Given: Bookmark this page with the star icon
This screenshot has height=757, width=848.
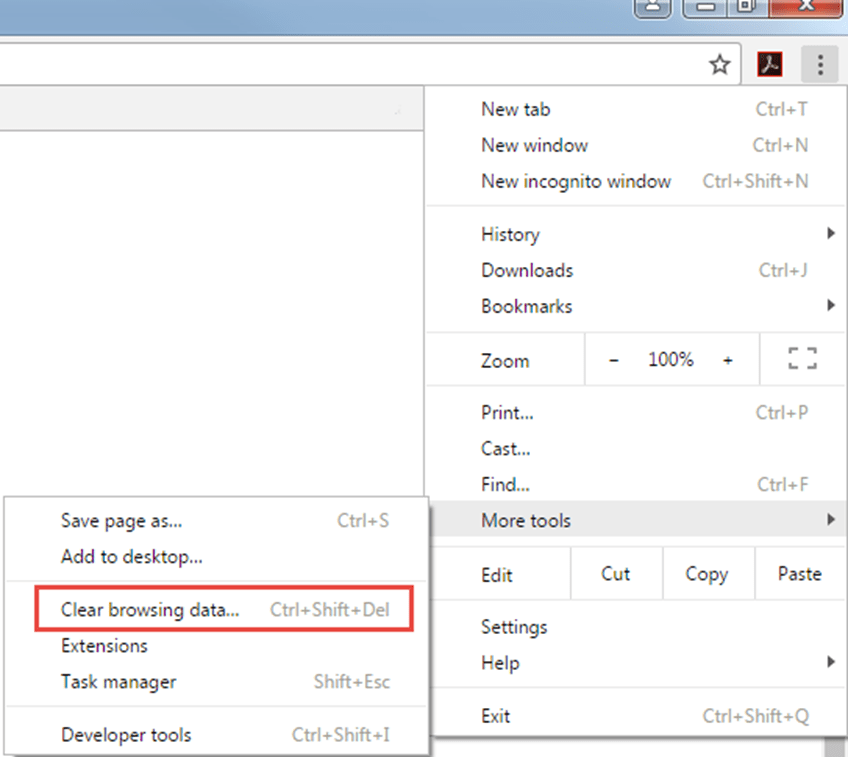Looking at the screenshot, I should (720, 65).
